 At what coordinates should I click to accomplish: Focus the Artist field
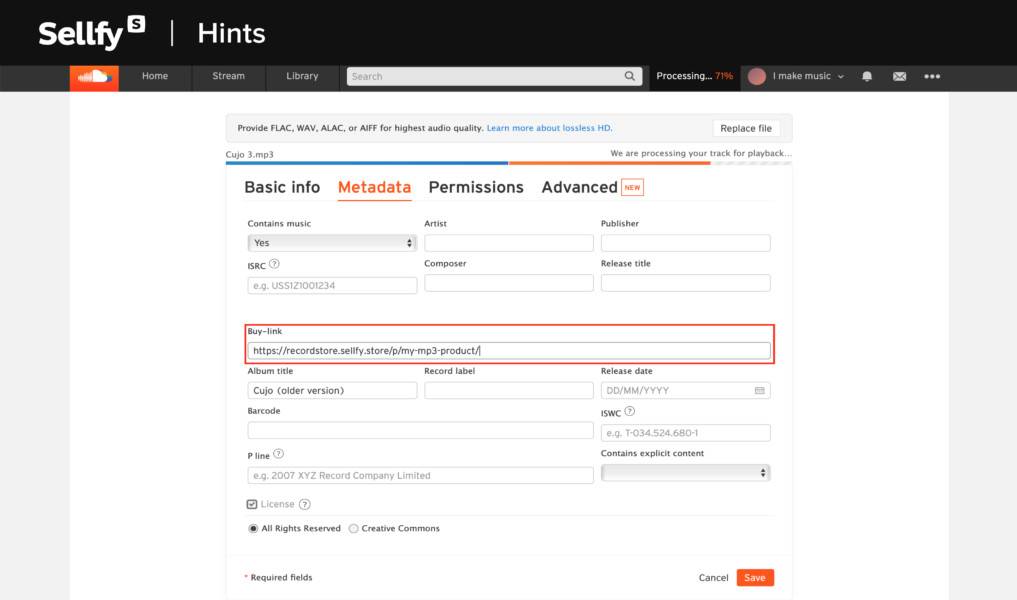pos(508,243)
